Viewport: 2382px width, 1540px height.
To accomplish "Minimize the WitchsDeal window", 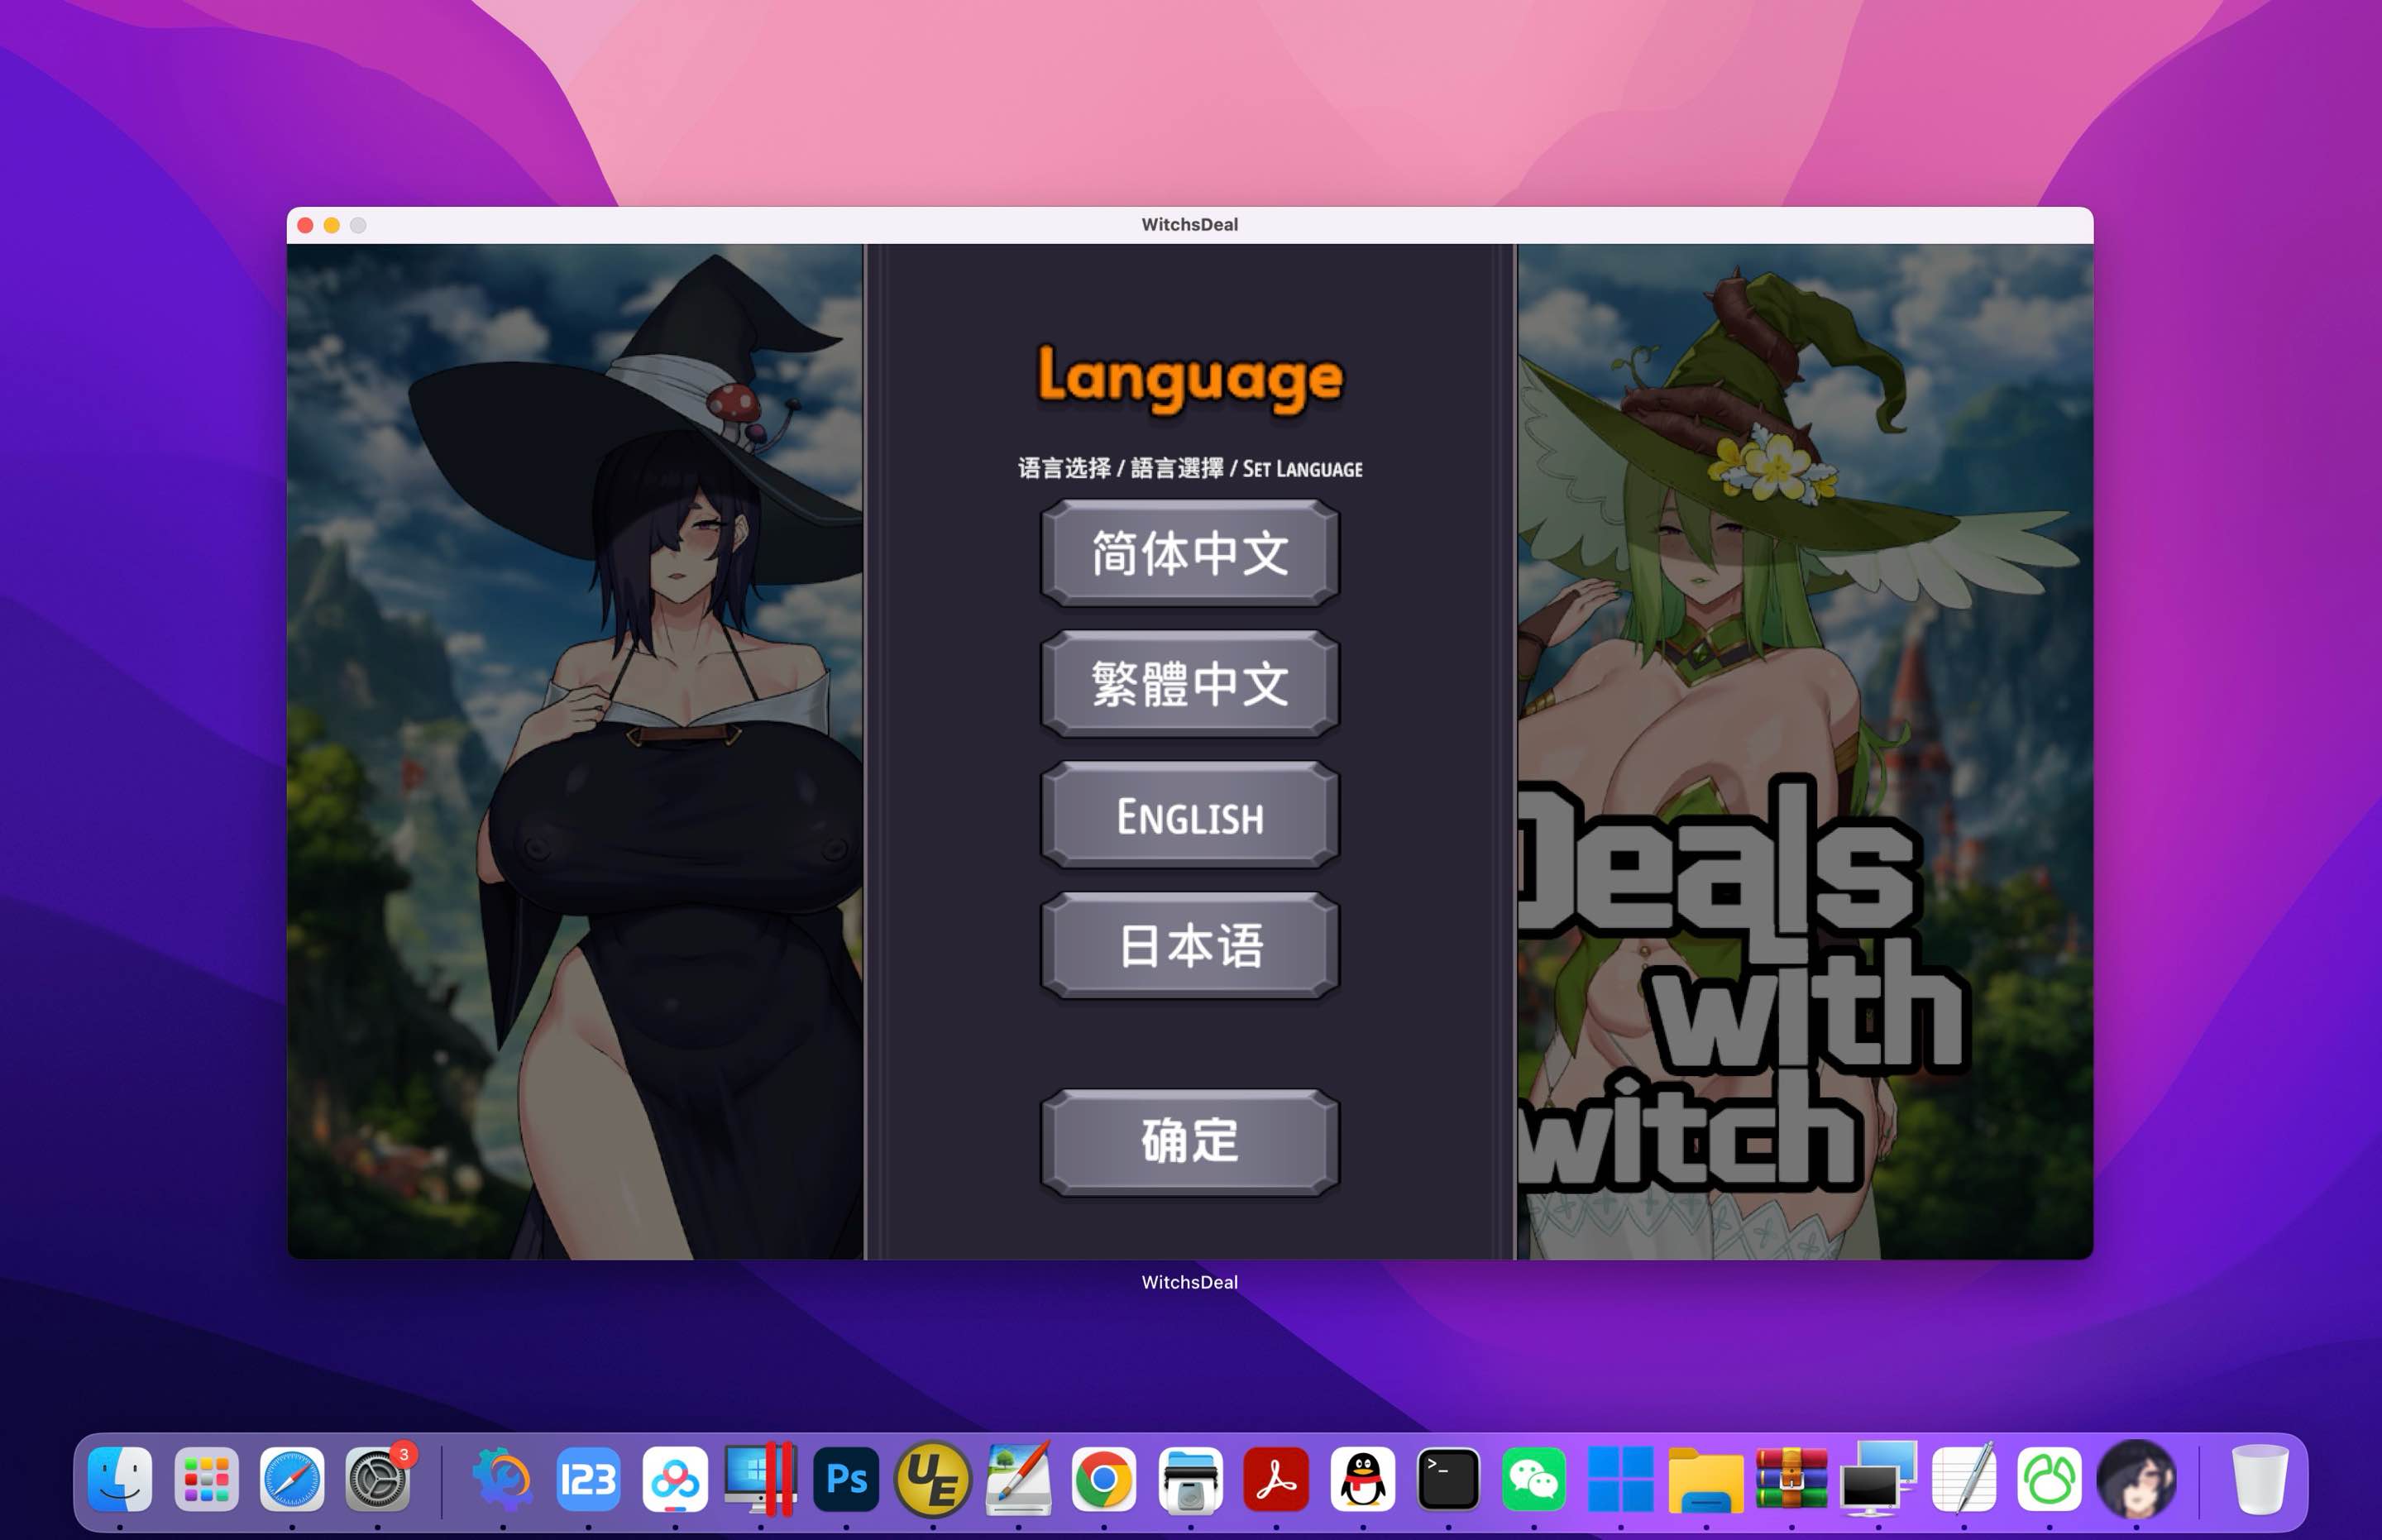I will coord(332,225).
